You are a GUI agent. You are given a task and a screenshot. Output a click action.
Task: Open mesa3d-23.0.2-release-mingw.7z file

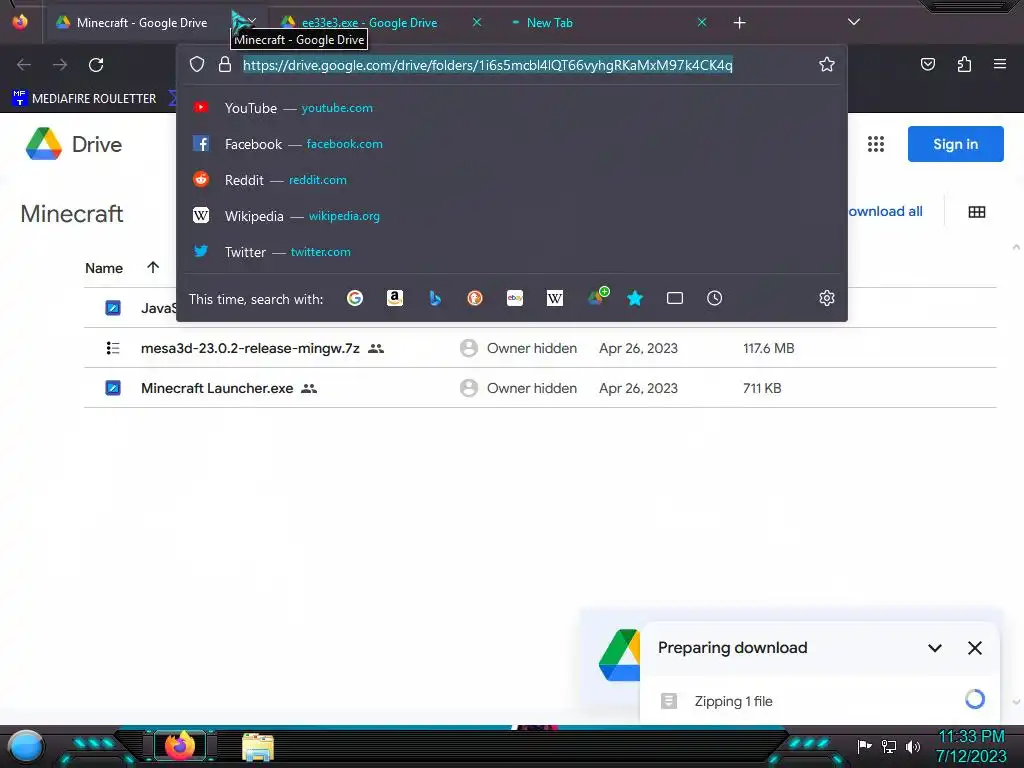point(250,348)
